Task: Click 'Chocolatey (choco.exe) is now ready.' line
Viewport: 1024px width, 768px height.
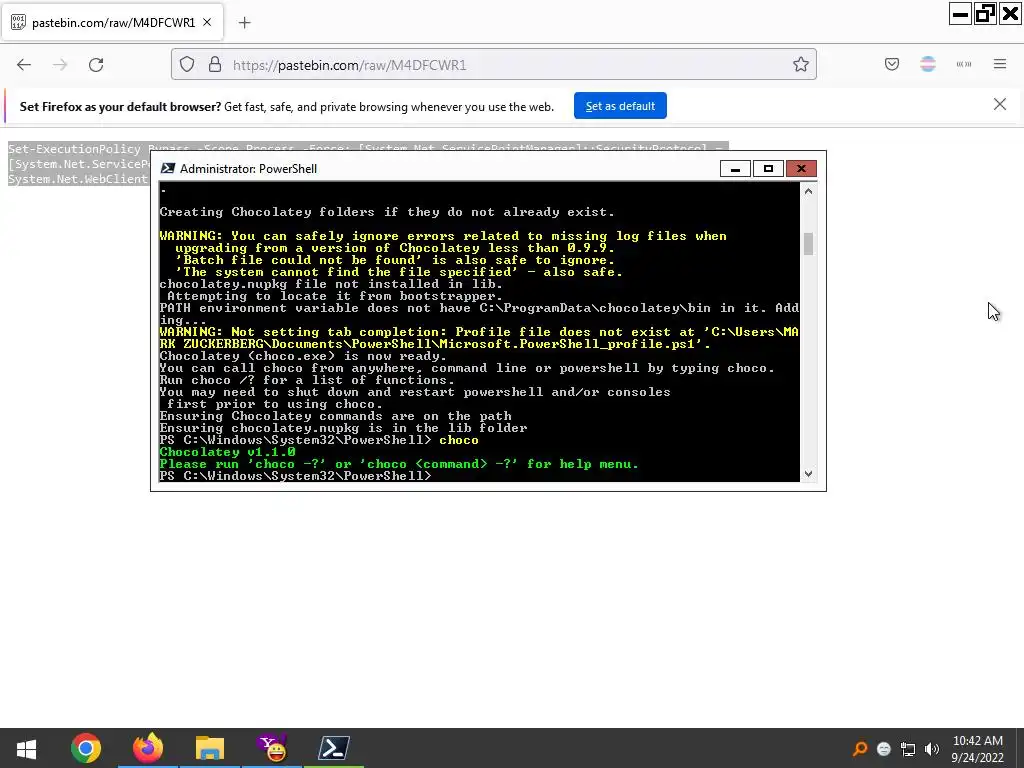Action: 303,356
